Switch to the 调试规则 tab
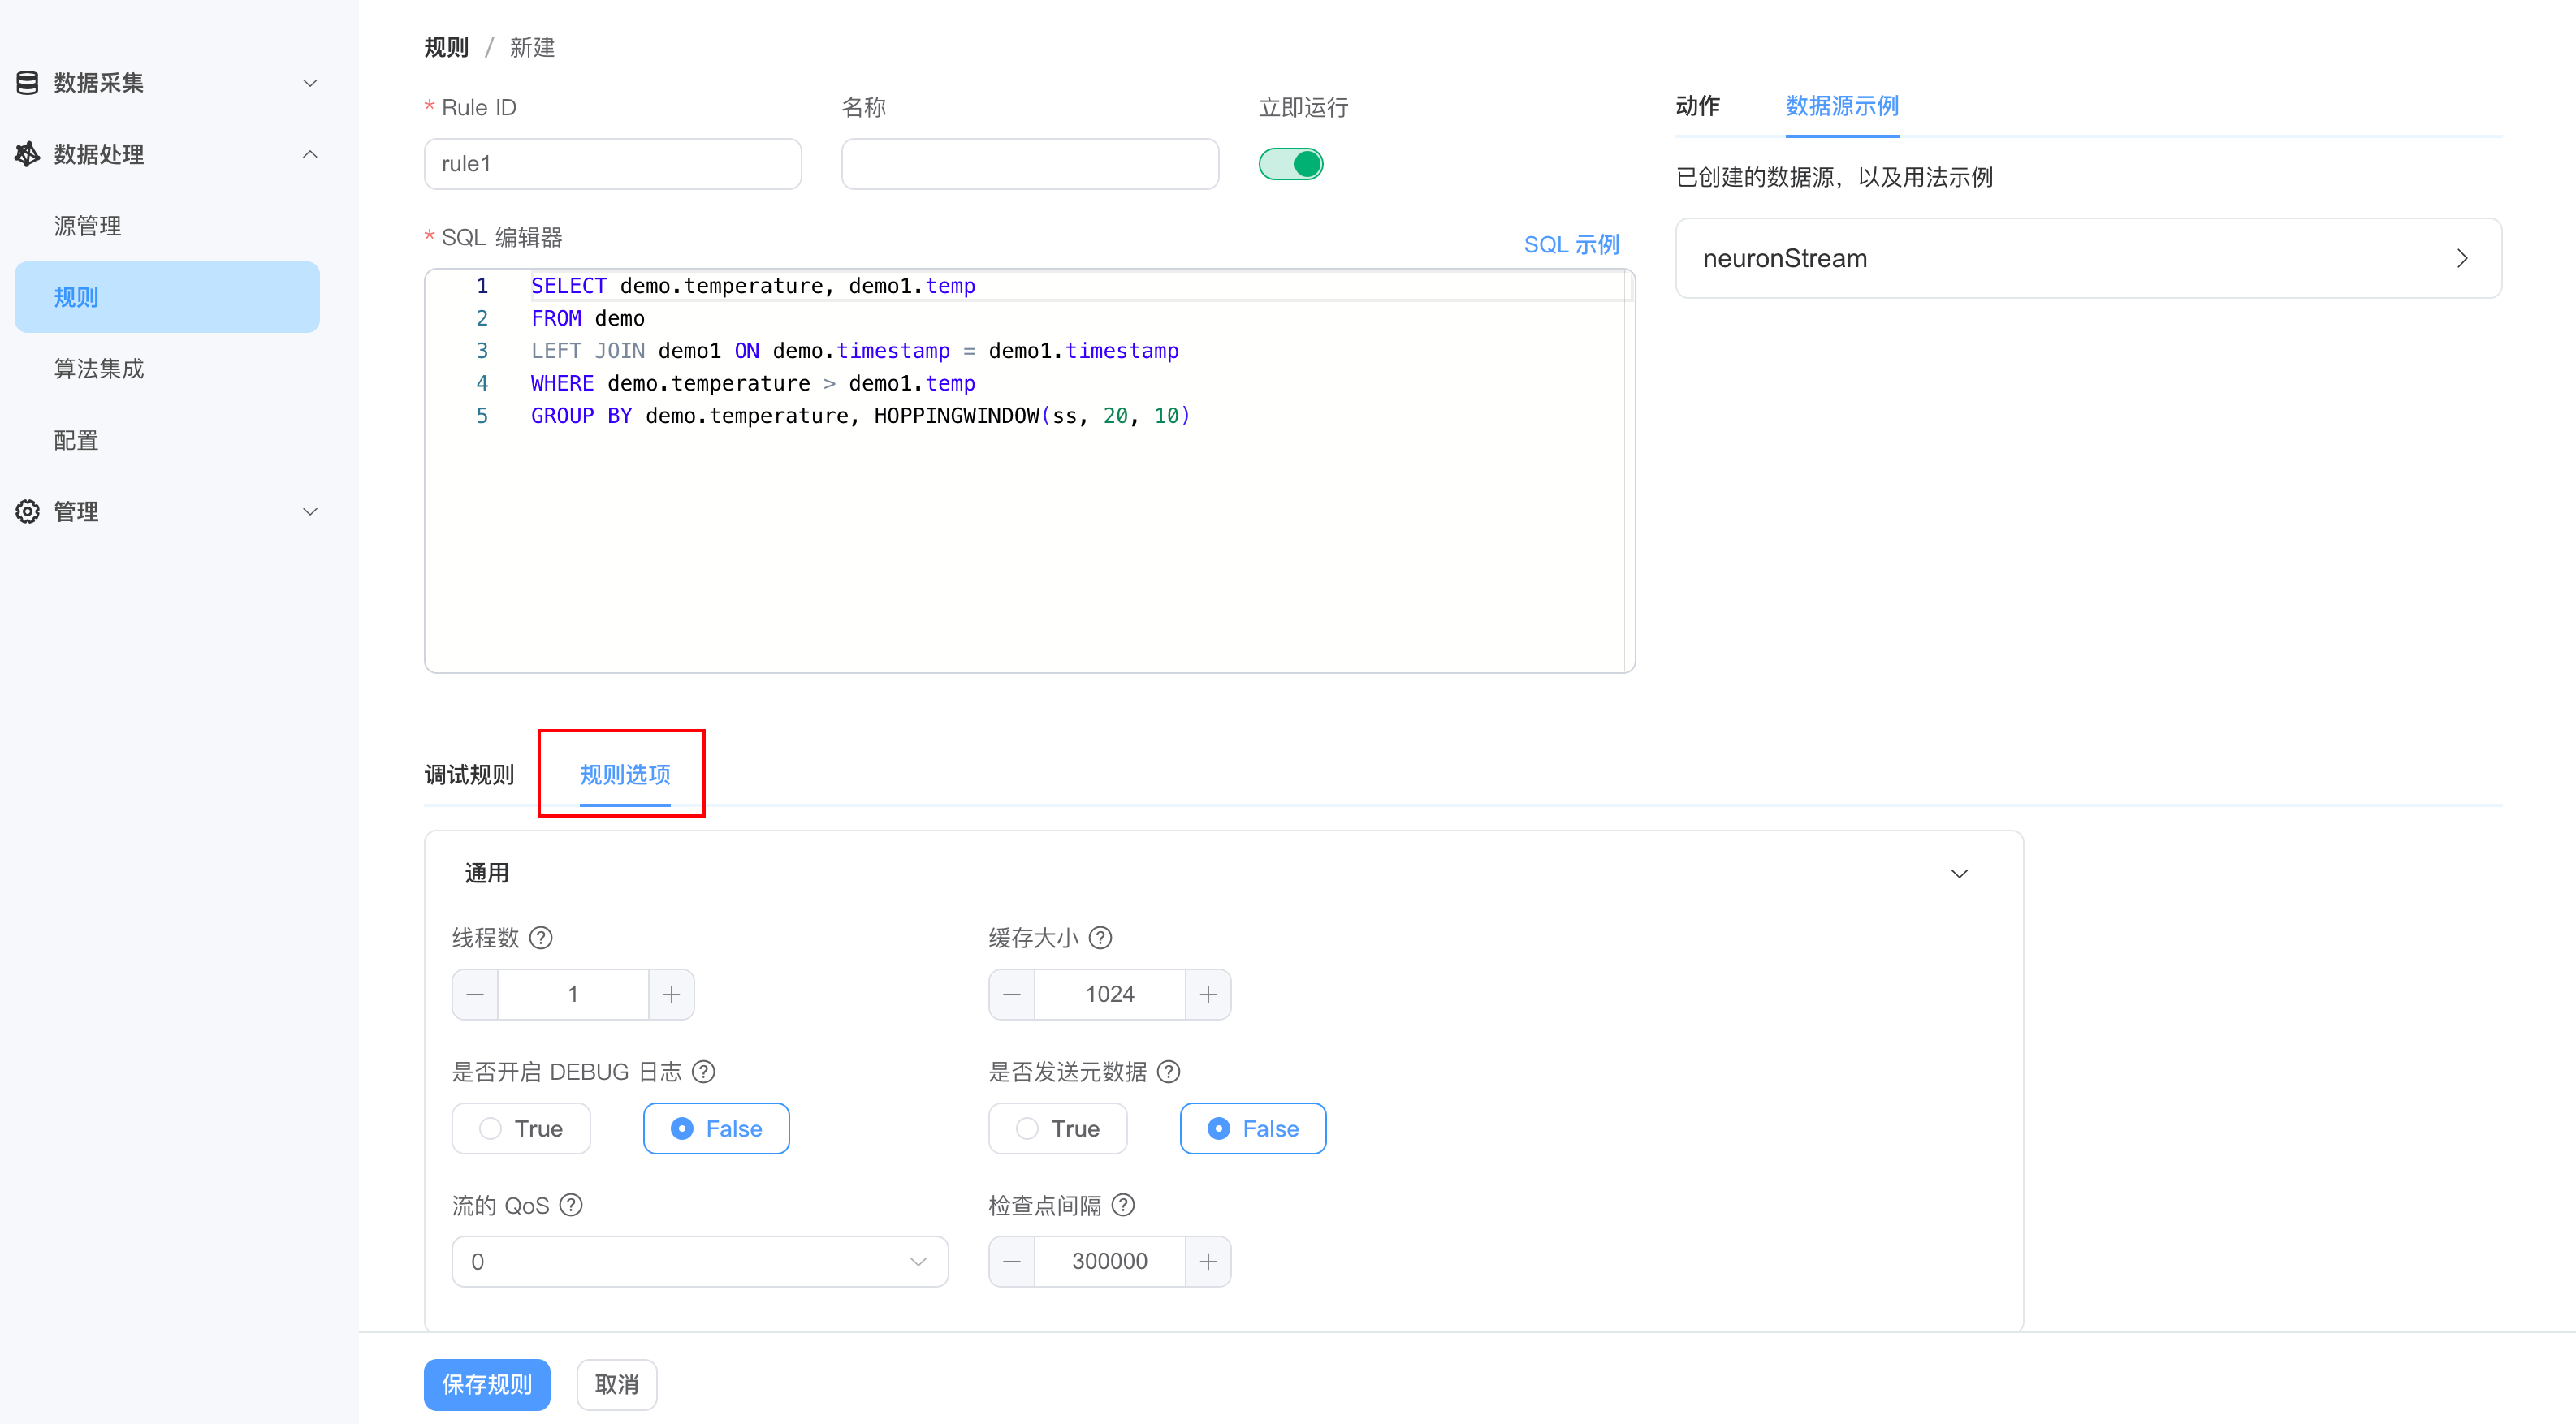Viewport: 2576px width, 1424px height. (468, 774)
